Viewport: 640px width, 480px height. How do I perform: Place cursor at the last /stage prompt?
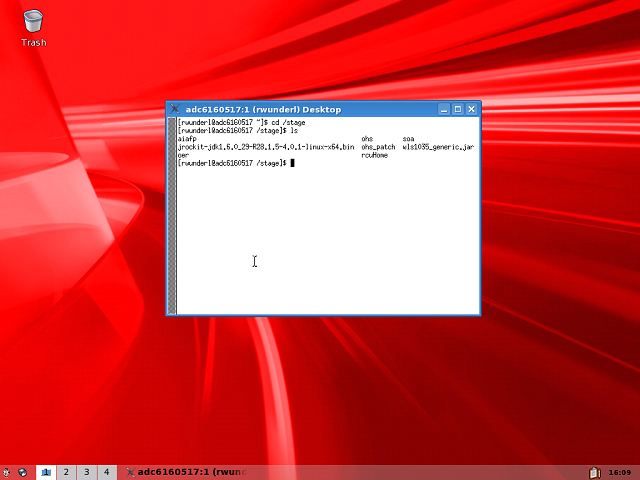[x=292, y=163]
